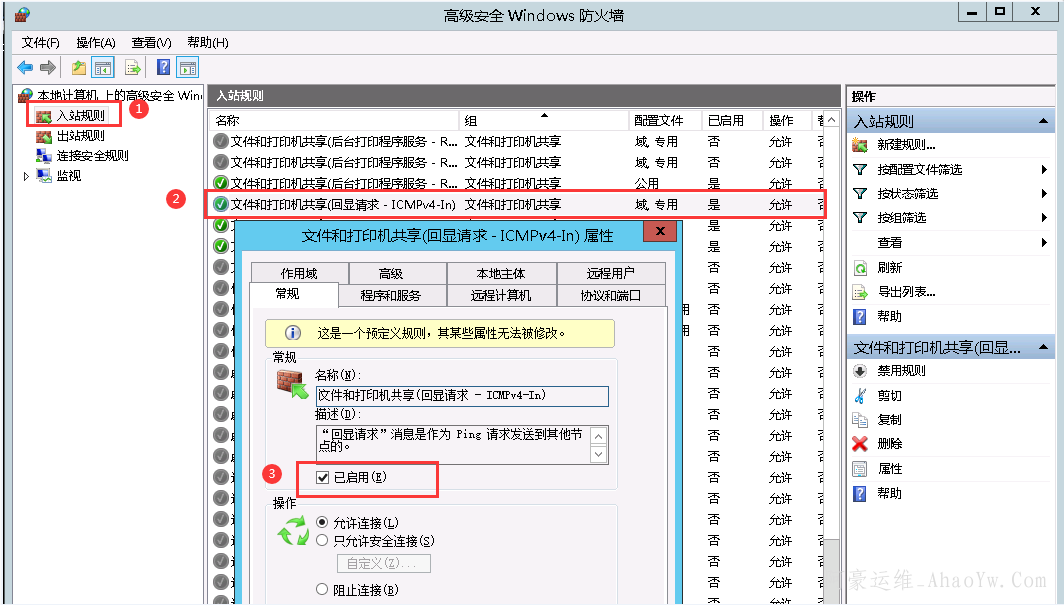Sort rules by the 组 column header
Screen dimensions: 1064x605
[544, 121]
